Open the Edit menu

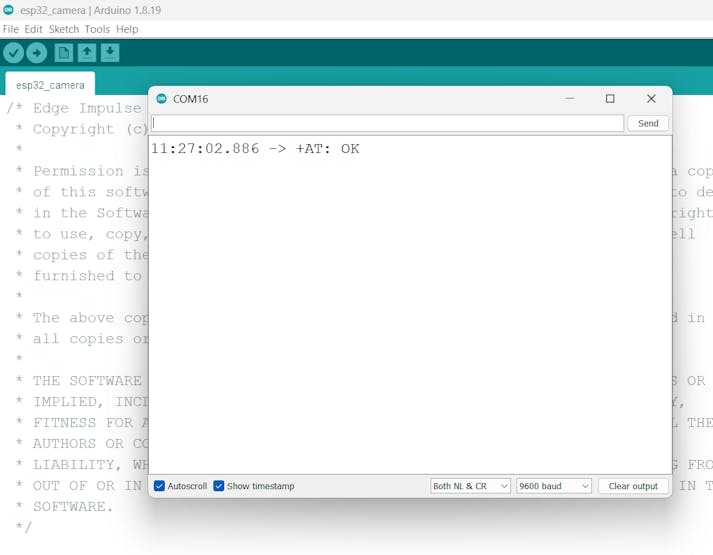33,29
